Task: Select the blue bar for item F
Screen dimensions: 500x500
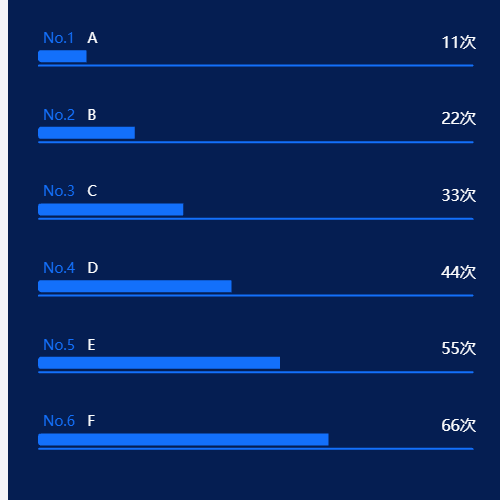Action: coord(183,440)
